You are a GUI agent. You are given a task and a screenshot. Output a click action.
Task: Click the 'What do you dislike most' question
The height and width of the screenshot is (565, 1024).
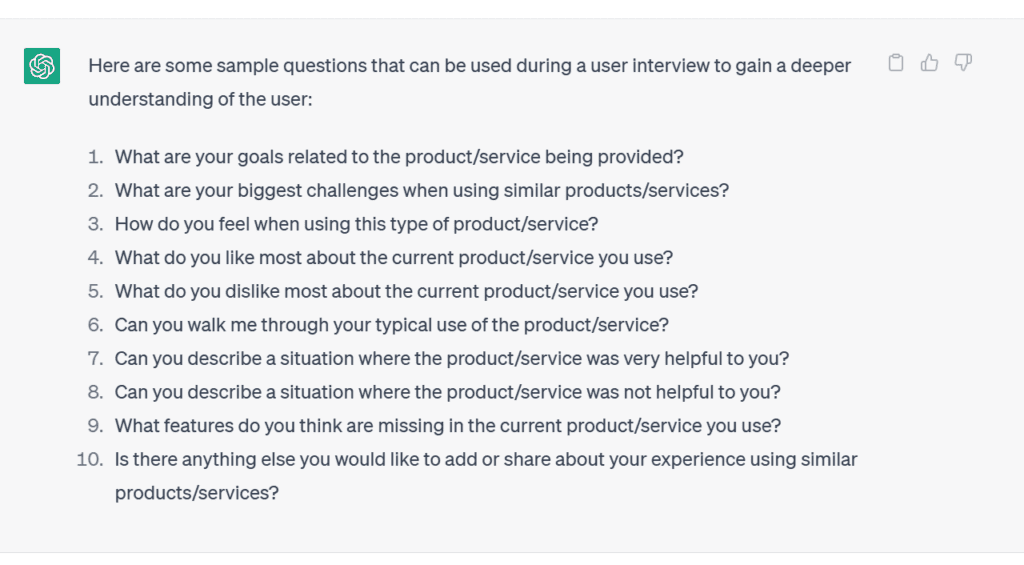click(x=406, y=291)
